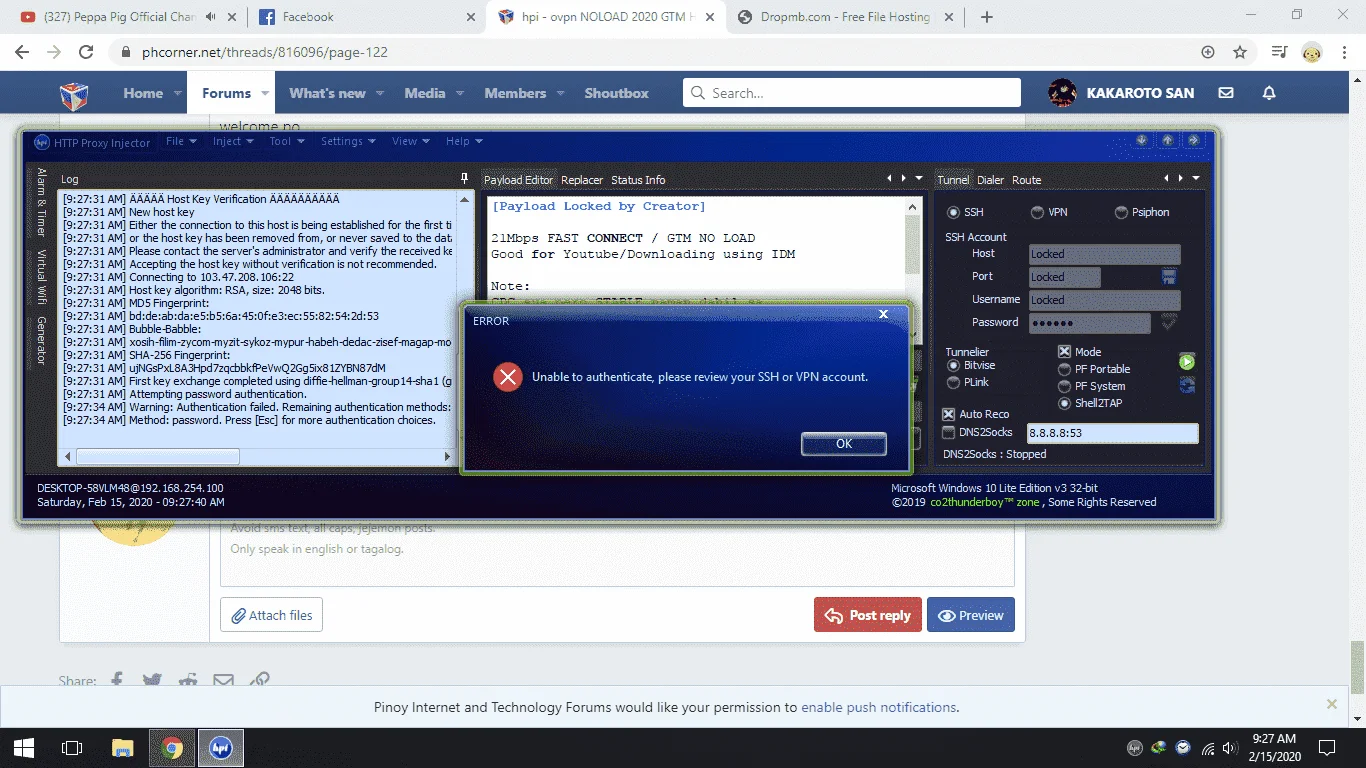Click the Attach files button
This screenshot has height=768, width=1366.
[271, 615]
